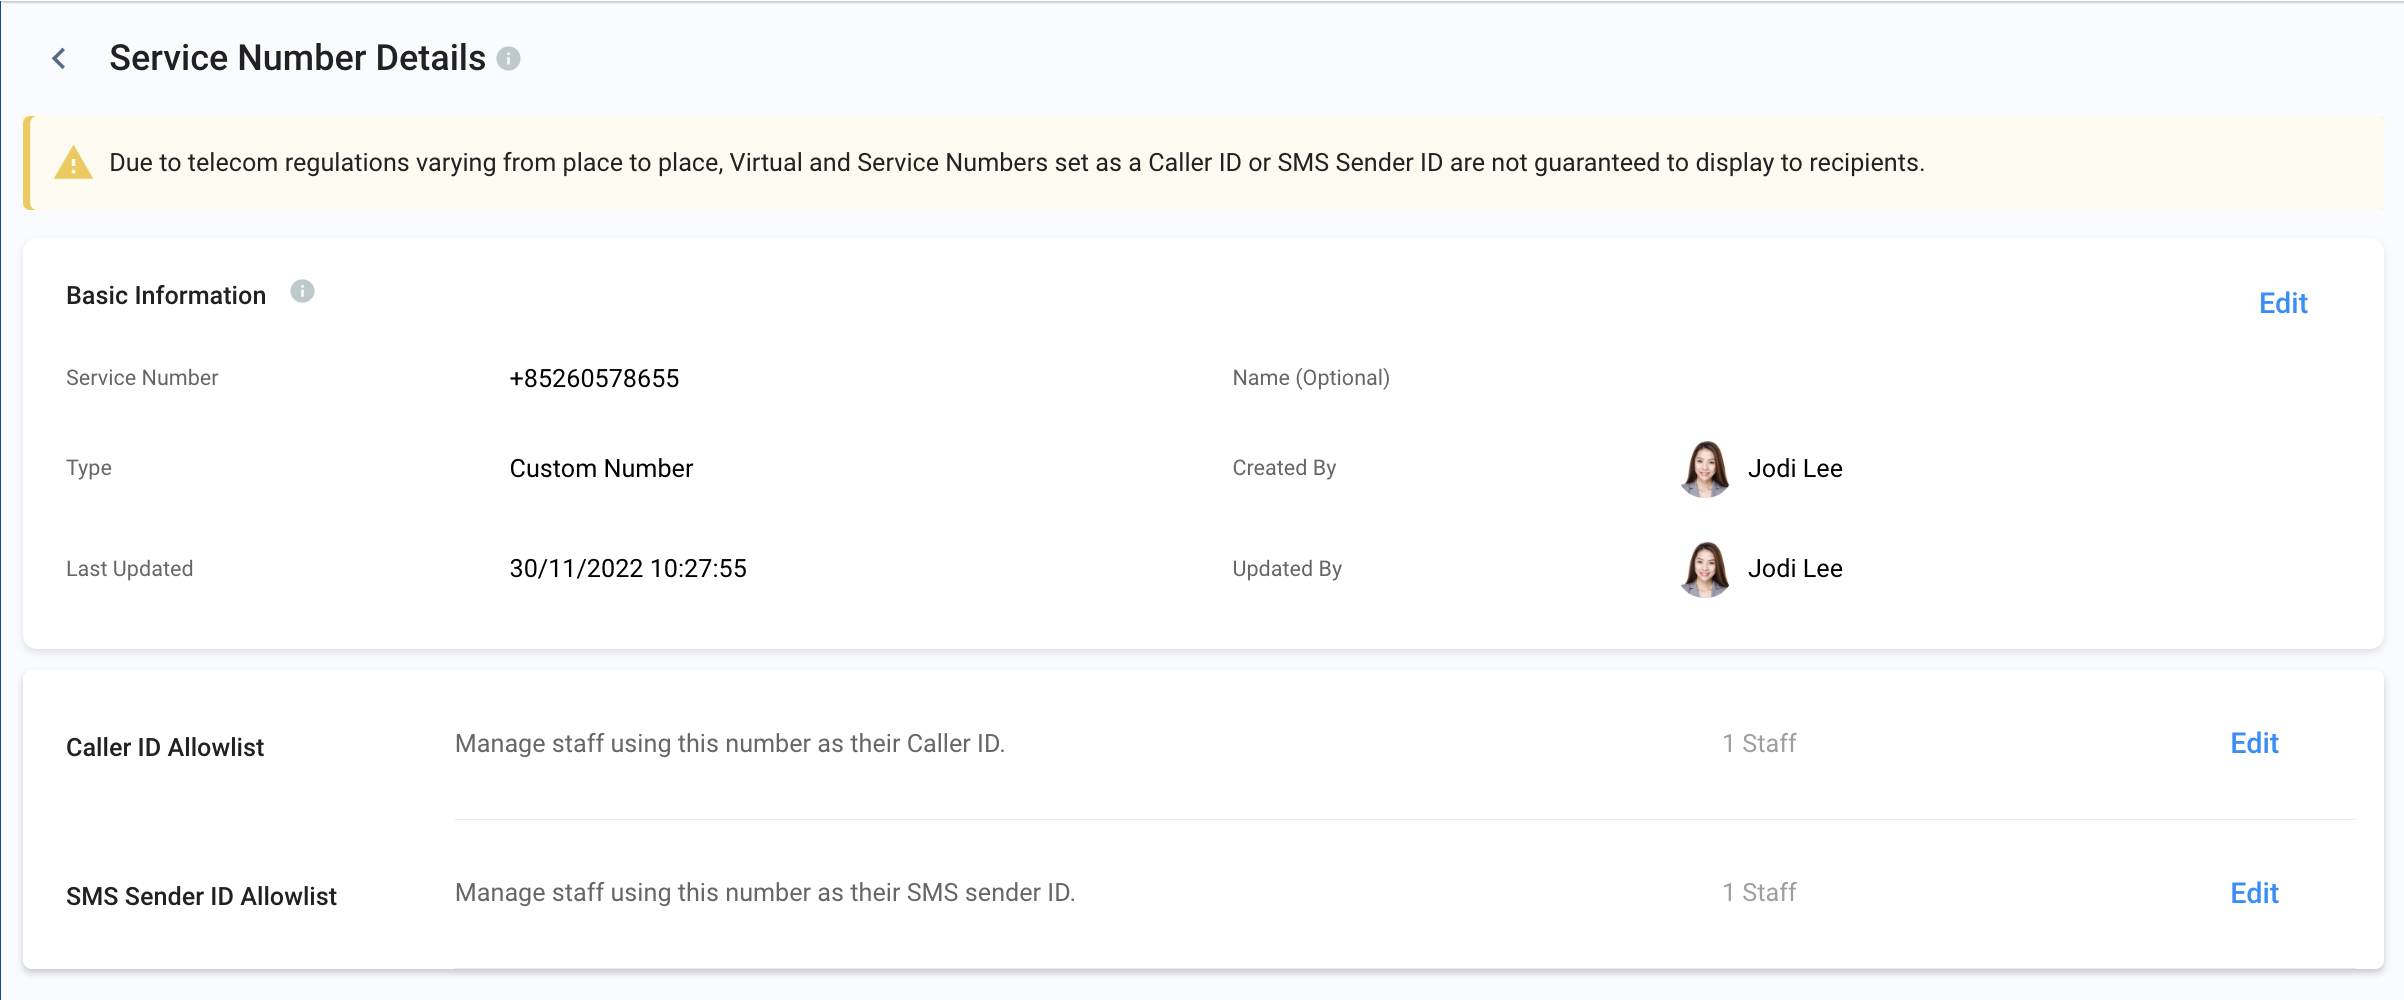Click the SMS Sender ID Allowlist heading
The image size is (2404, 1000).
pyautogui.click(x=201, y=896)
